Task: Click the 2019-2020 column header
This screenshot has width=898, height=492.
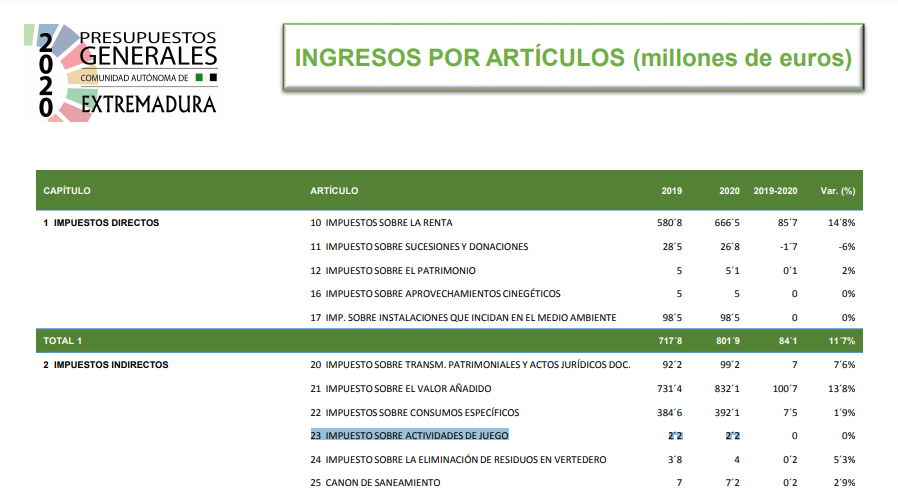Action: 775,191
